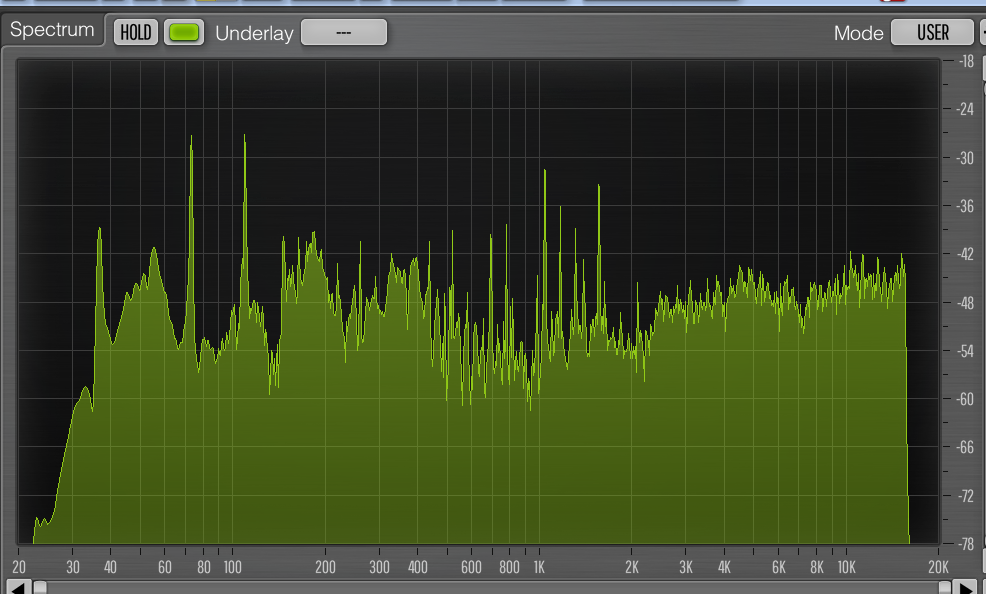Click the -42 dB level label

(965, 254)
